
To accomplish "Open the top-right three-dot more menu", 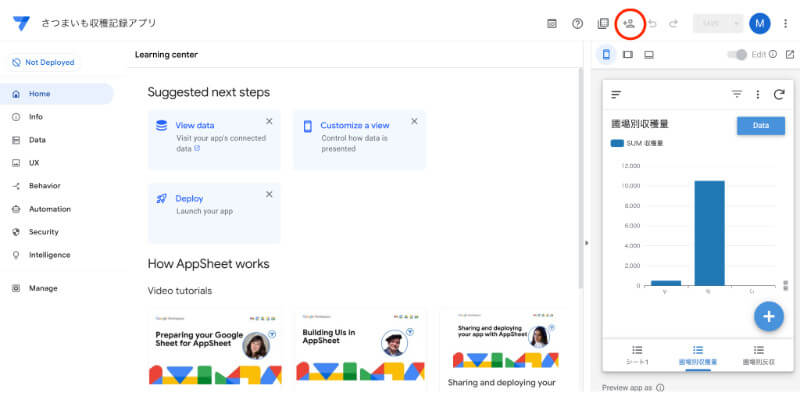I will [785, 24].
